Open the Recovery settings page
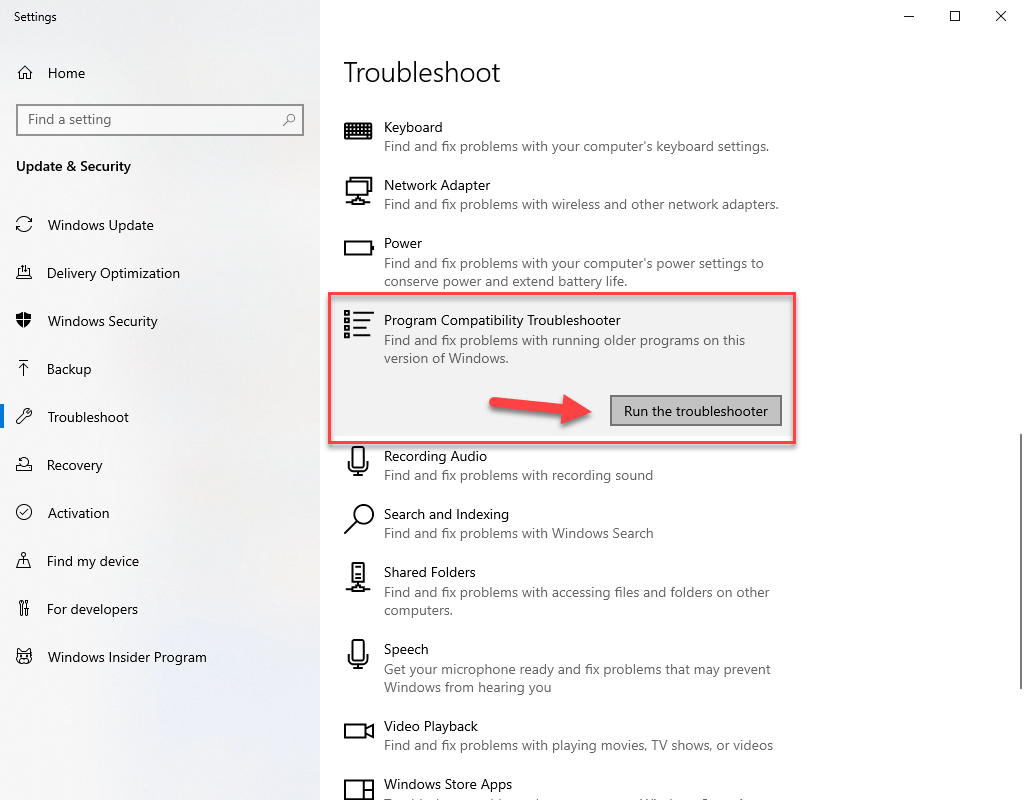This screenshot has height=800, width=1024. [x=74, y=465]
